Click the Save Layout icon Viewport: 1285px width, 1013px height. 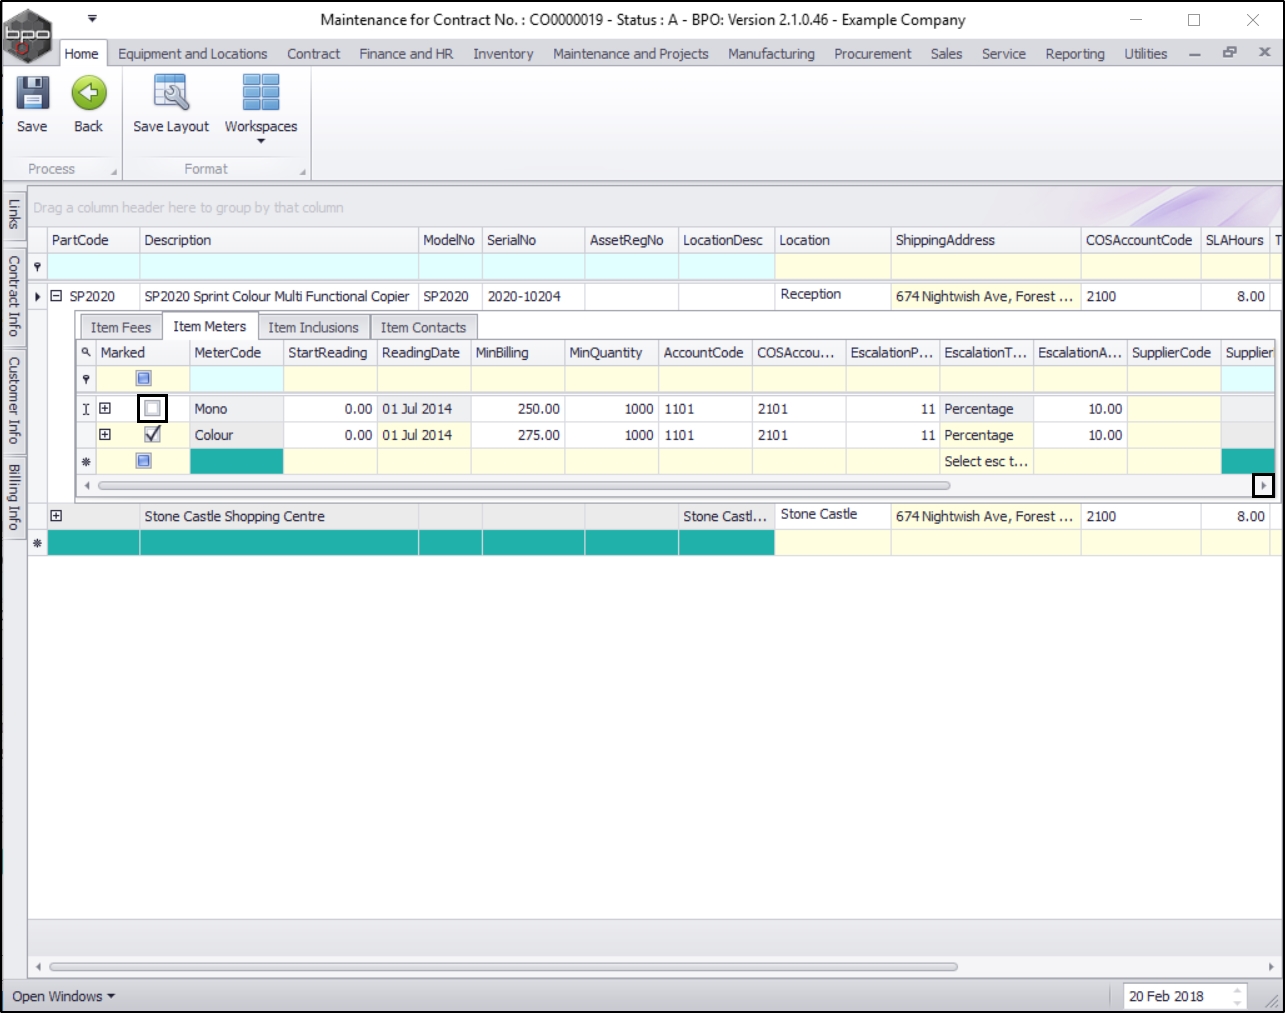click(x=171, y=93)
